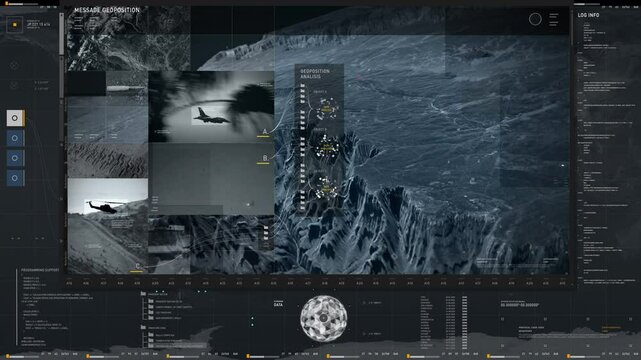Click the LOG INFO heading

click(588, 15)
